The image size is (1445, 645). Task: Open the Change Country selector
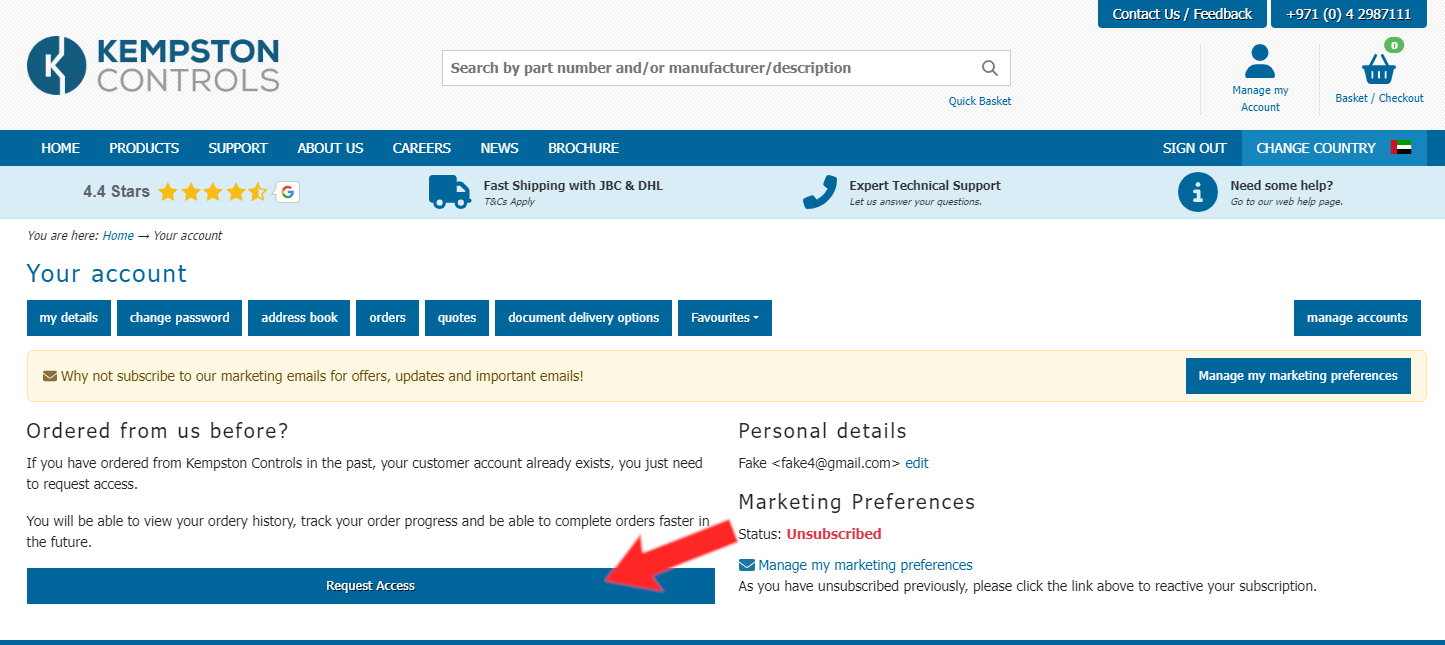point(1334,148)
